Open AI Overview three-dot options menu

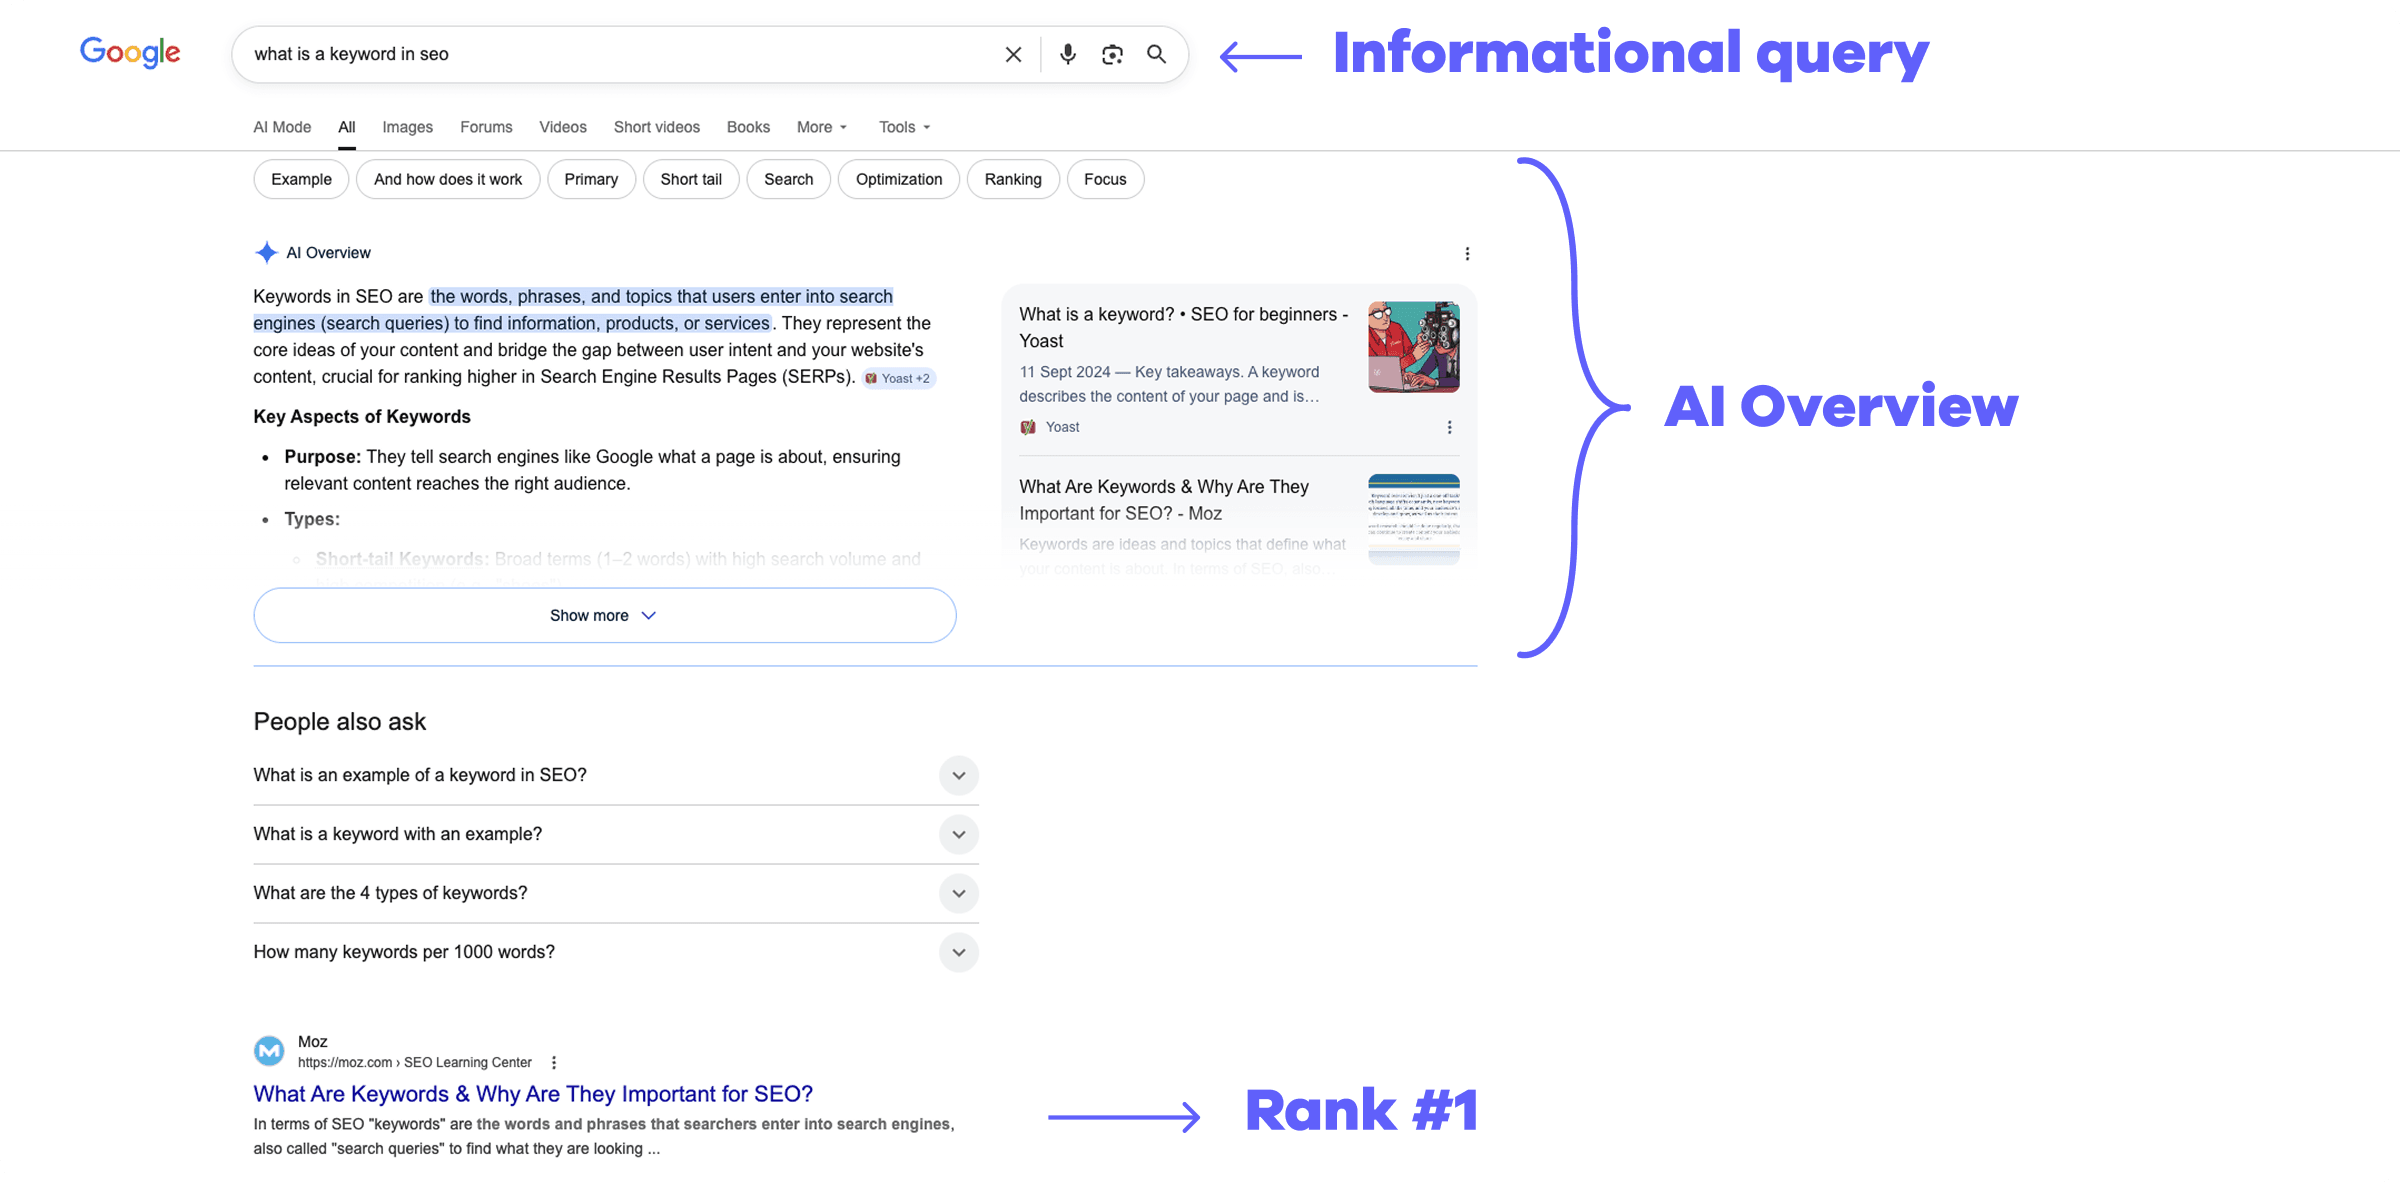pos(1467,254)
